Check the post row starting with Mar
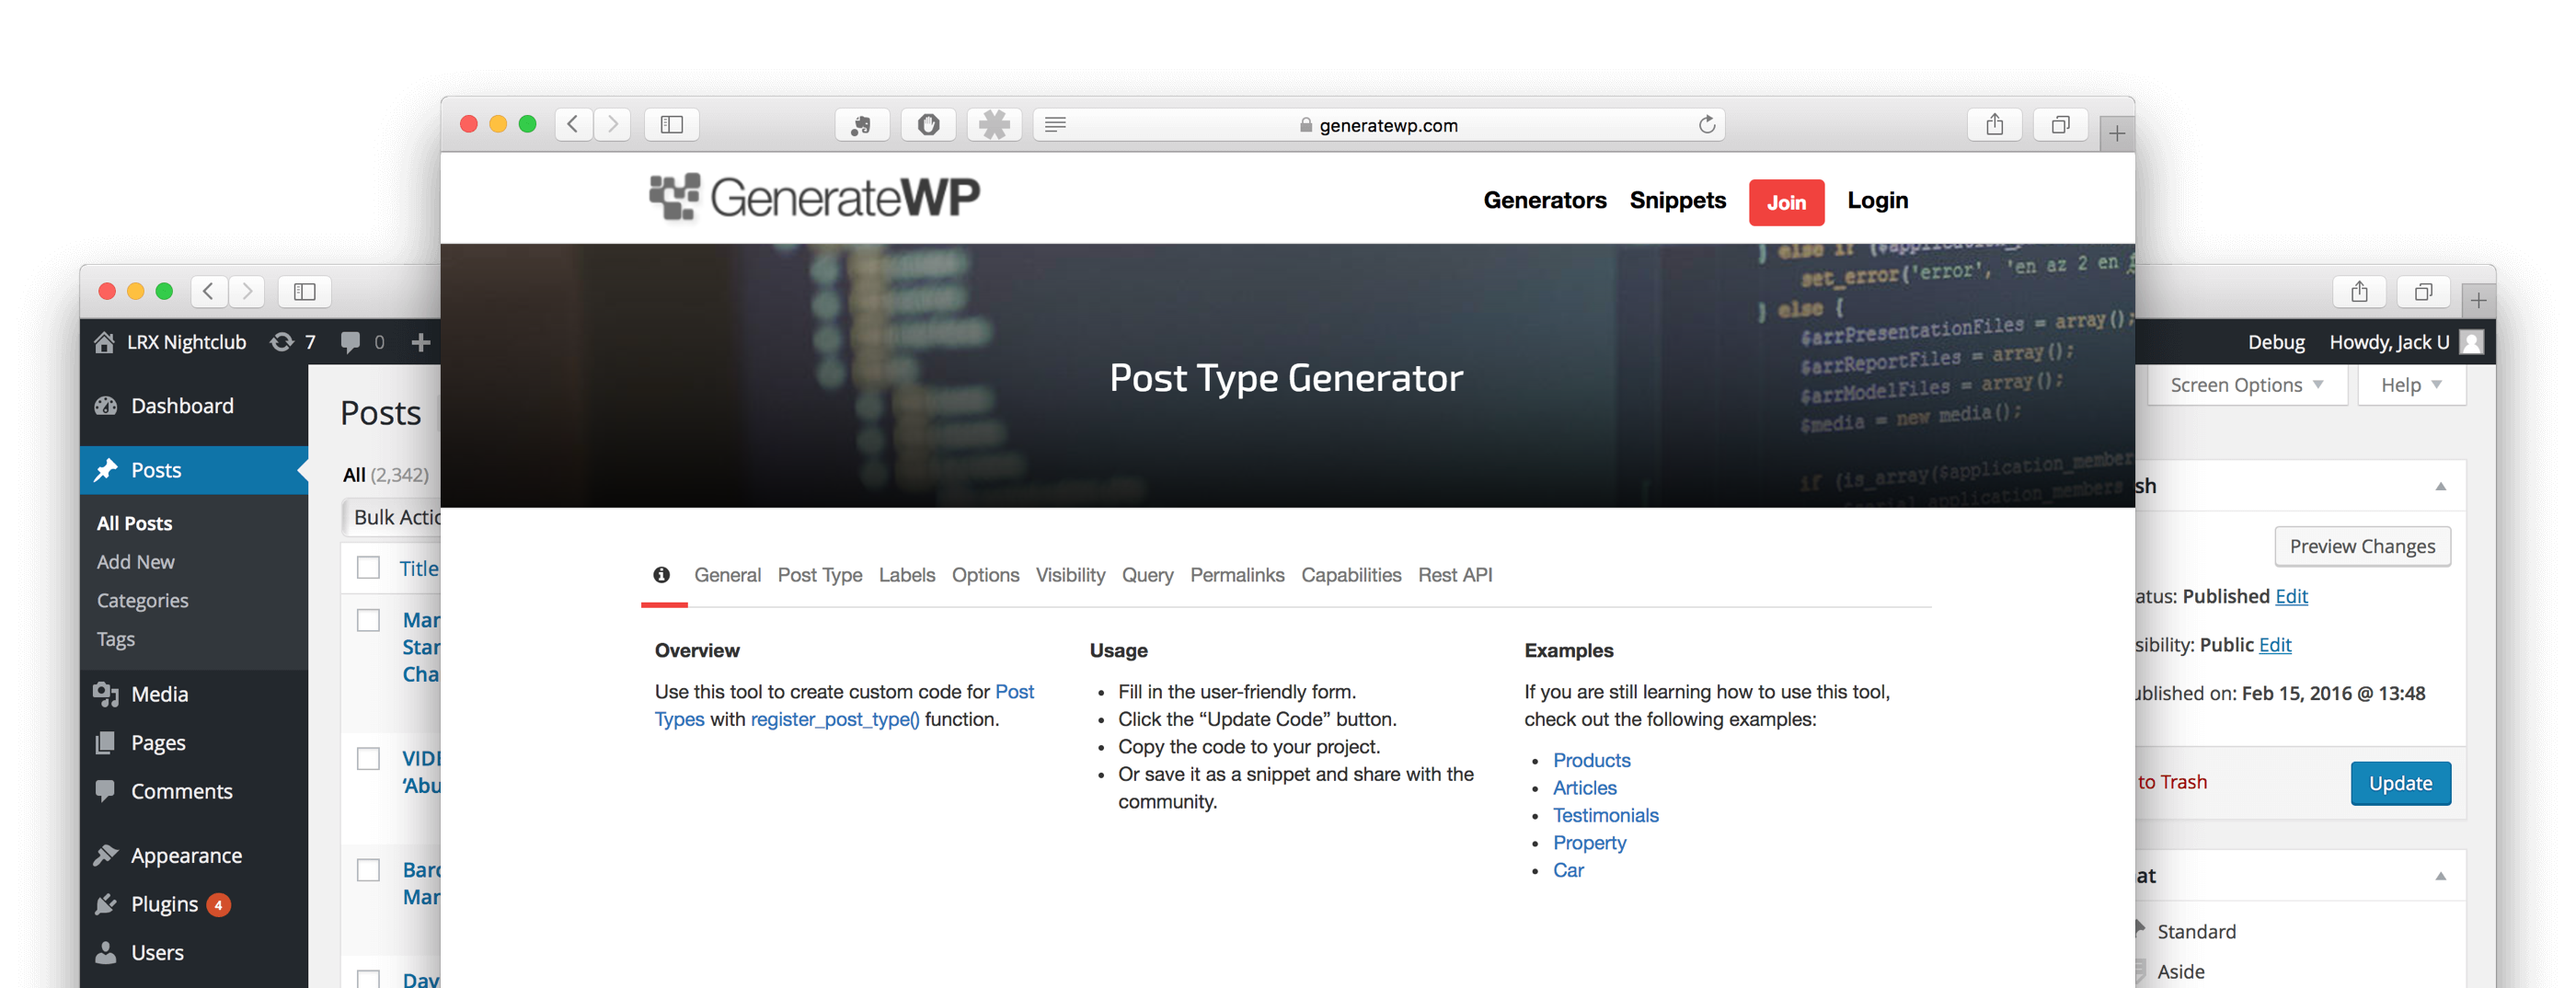The image size is (2576, 988). [x=369, y=620]
